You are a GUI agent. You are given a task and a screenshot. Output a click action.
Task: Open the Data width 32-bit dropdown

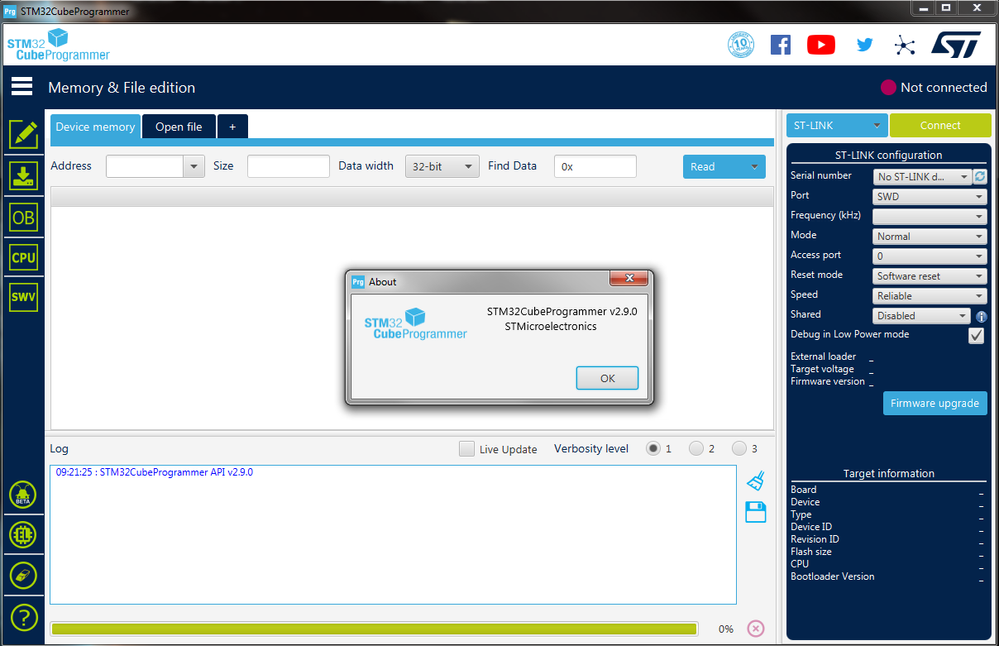point(442,167)
